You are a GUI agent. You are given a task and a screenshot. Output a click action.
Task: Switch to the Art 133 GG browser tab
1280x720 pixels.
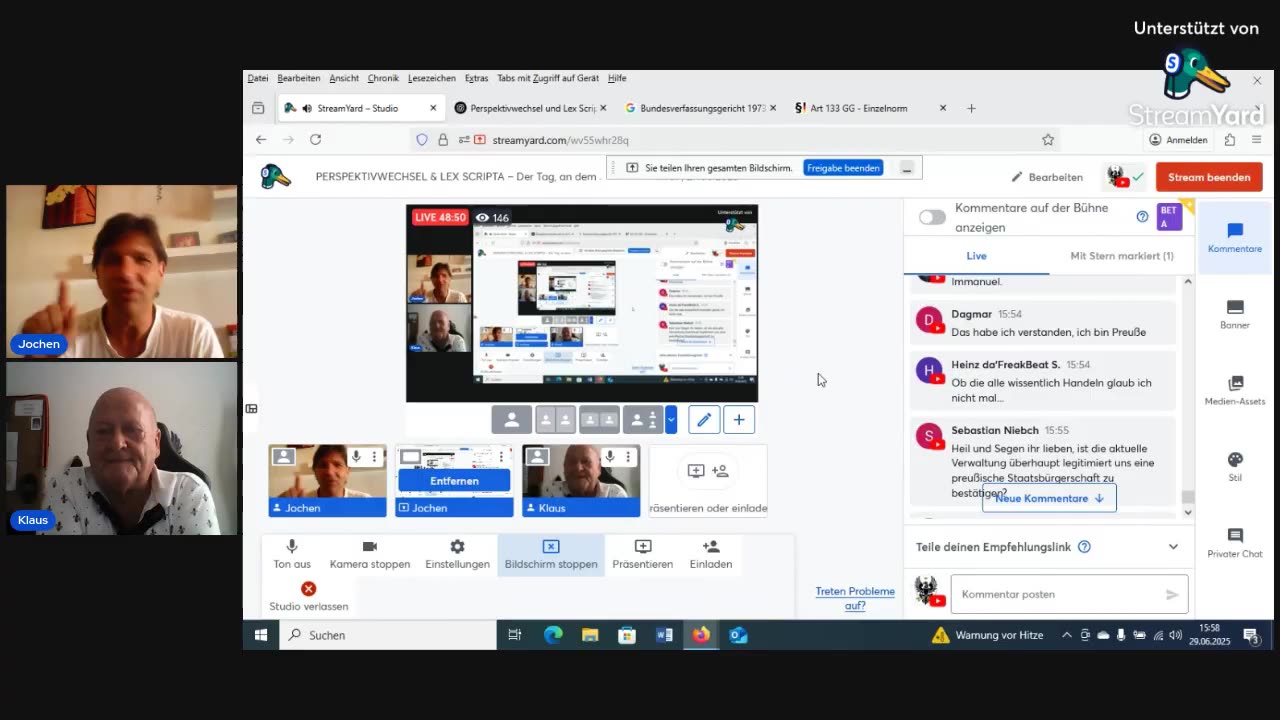click(870, 108)
